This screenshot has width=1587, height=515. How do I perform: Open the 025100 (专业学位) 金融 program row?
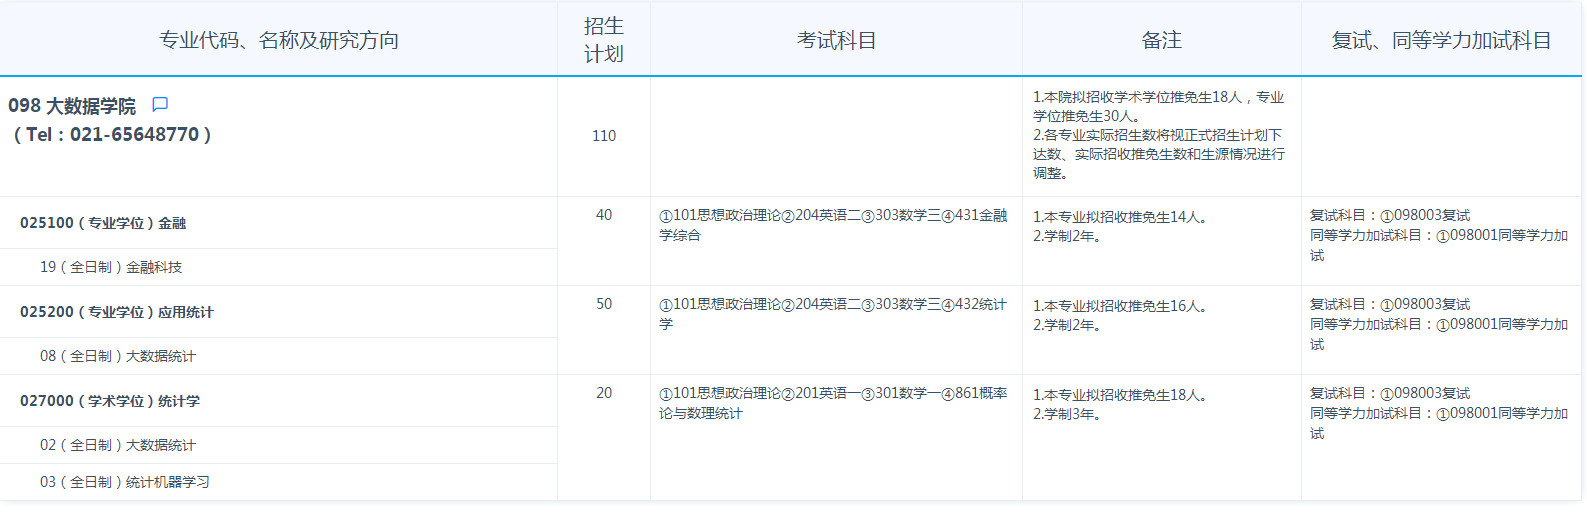pyautogui.click(x=103, y=223)
